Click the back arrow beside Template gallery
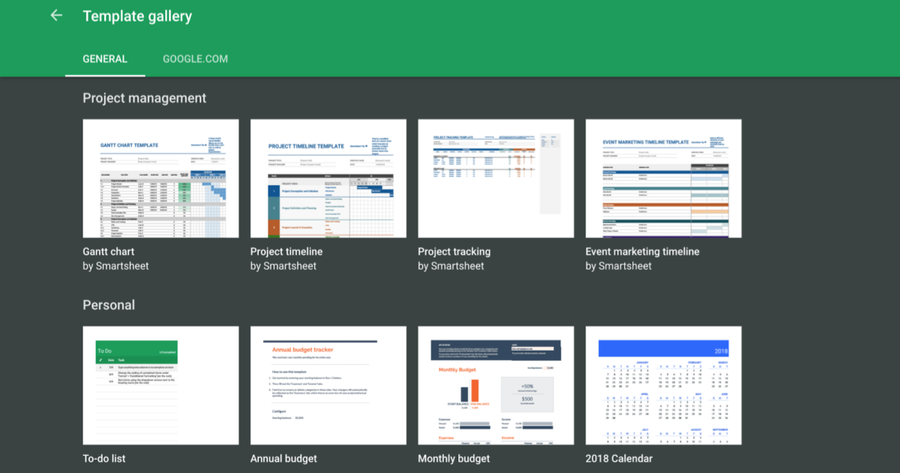900x473 pixels. pyautogui.click(x=56, y=15)
